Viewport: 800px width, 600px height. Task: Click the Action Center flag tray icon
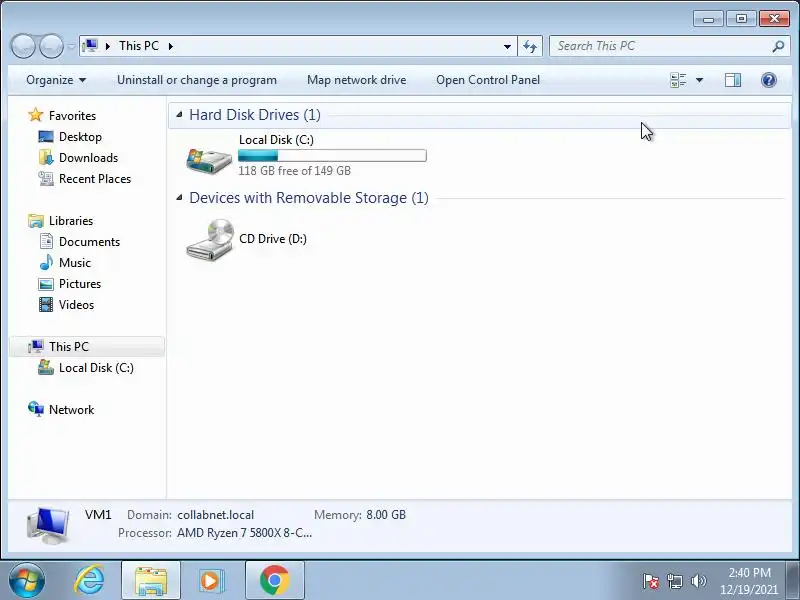pos(651,581)
